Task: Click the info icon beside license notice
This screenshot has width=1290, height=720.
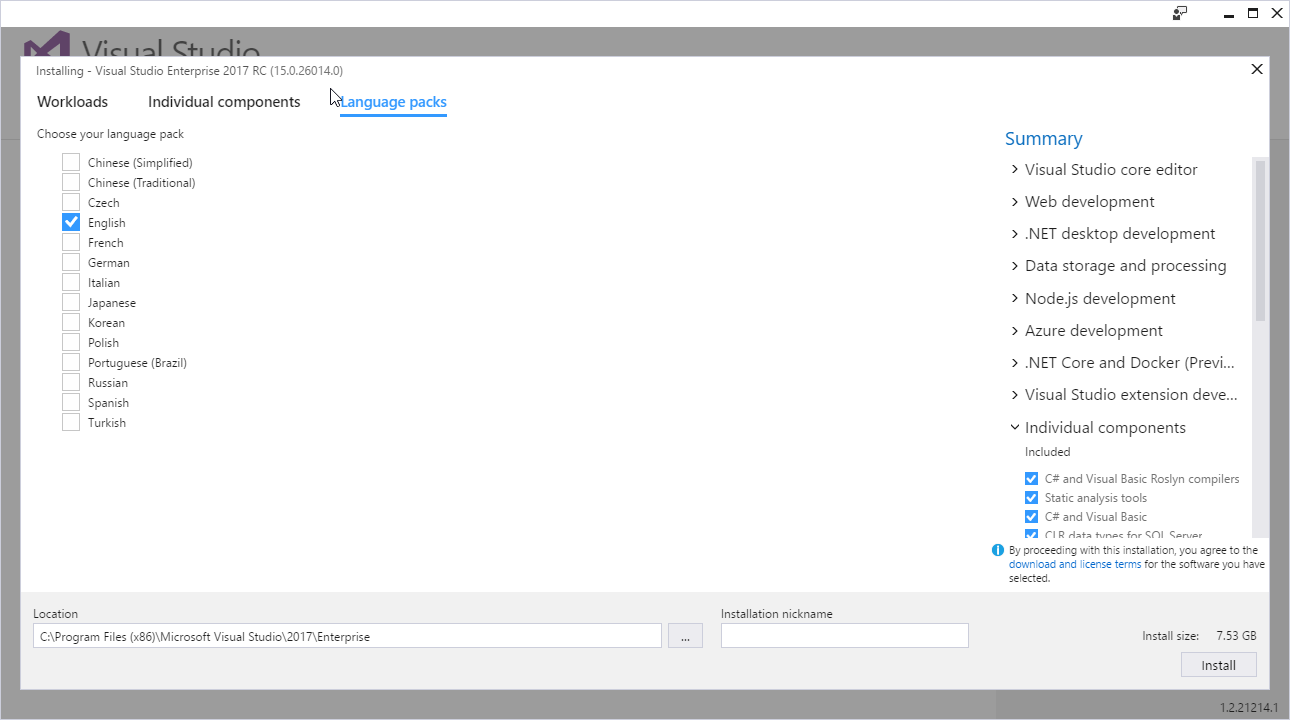Action: pyautogui.click(x=997, y=550)
